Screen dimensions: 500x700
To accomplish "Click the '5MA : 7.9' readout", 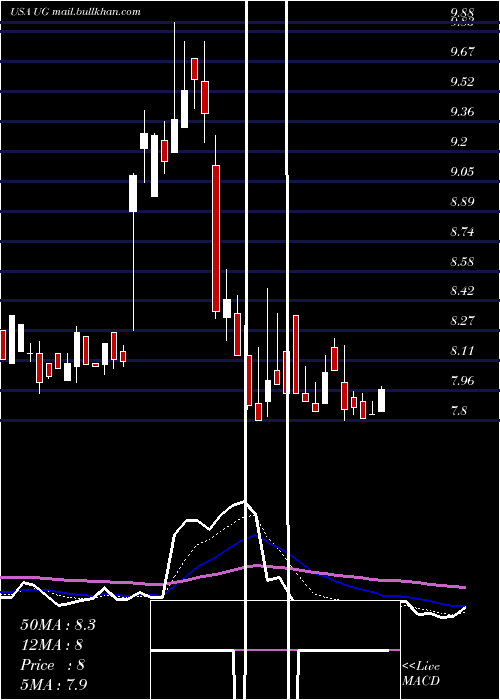I will [54, 684].
